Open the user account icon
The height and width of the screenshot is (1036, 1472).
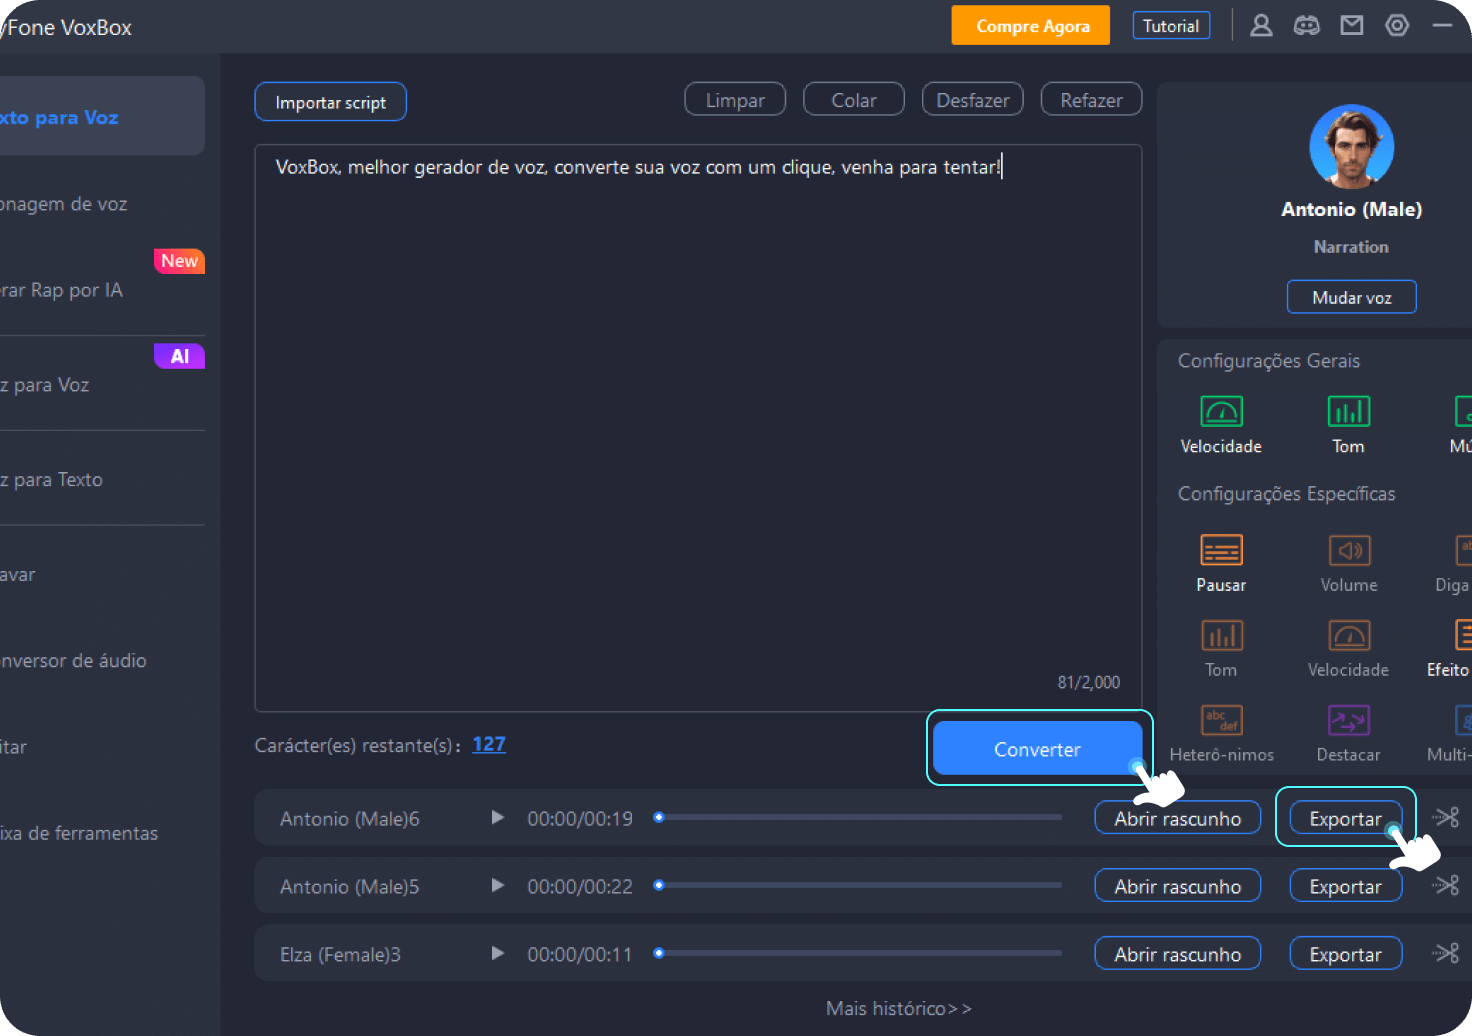tap(1261, 26)
